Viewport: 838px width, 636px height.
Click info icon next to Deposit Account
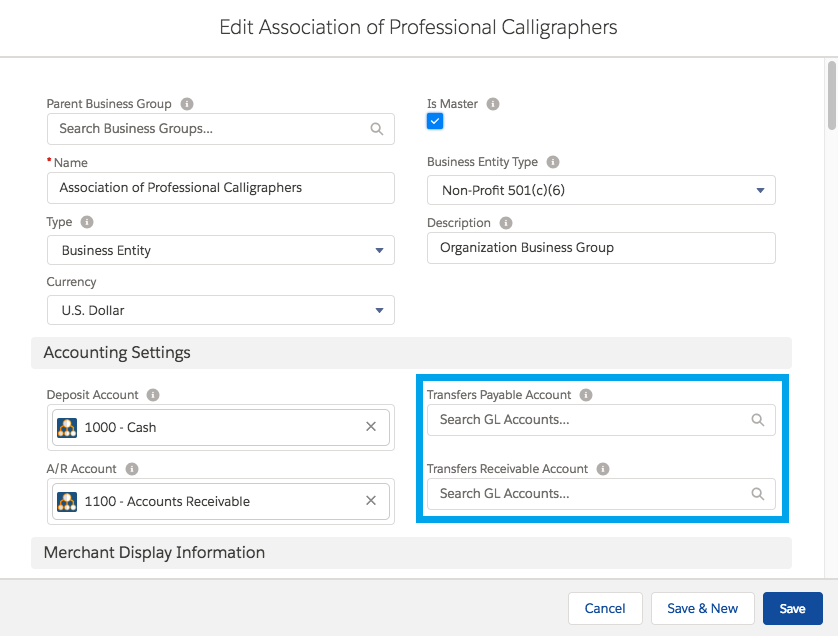(x=154, y=395)
